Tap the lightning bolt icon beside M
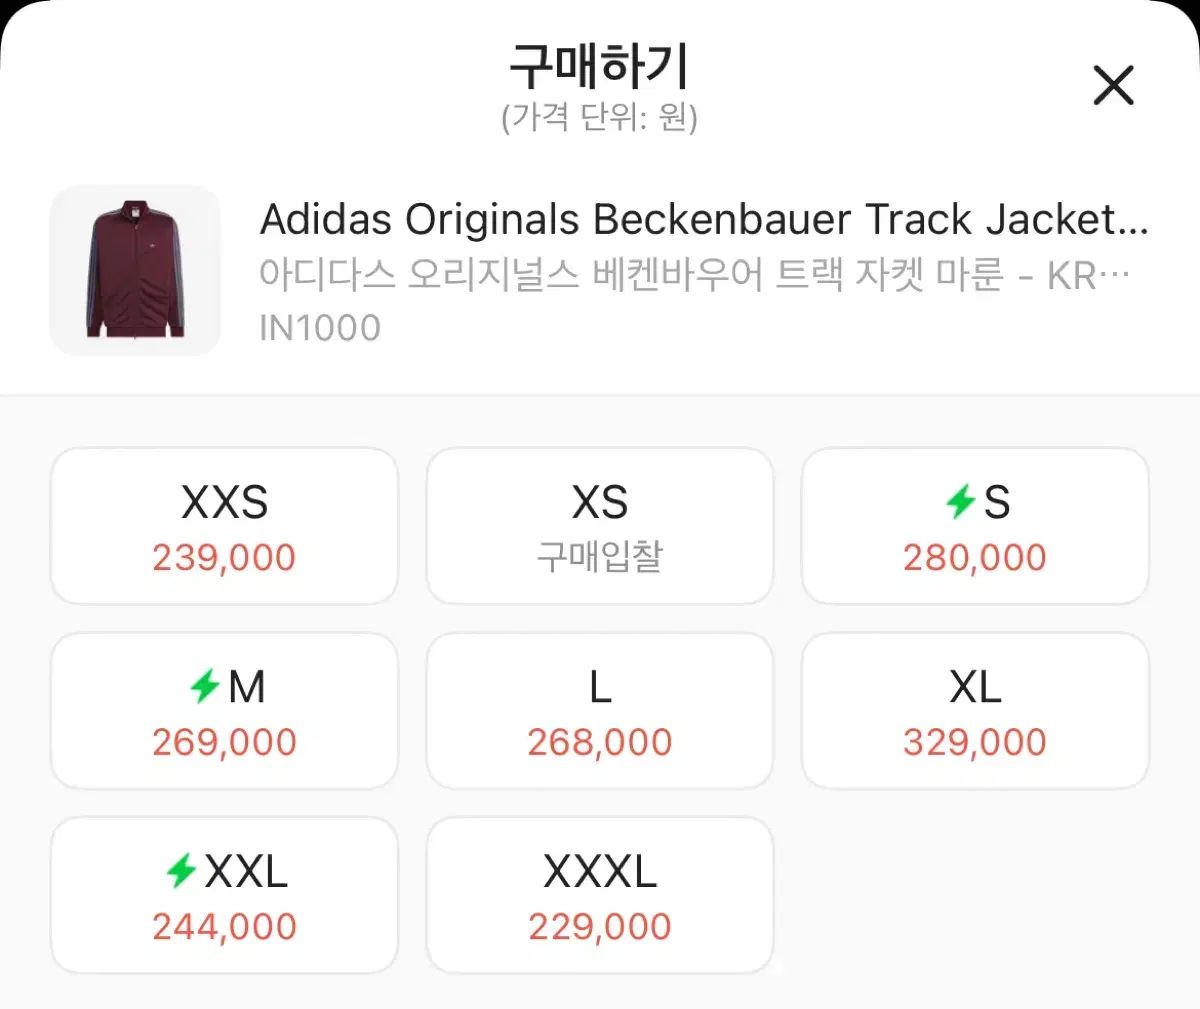Viewport: 1200px width, 1009px height. [x=205, y=686]
